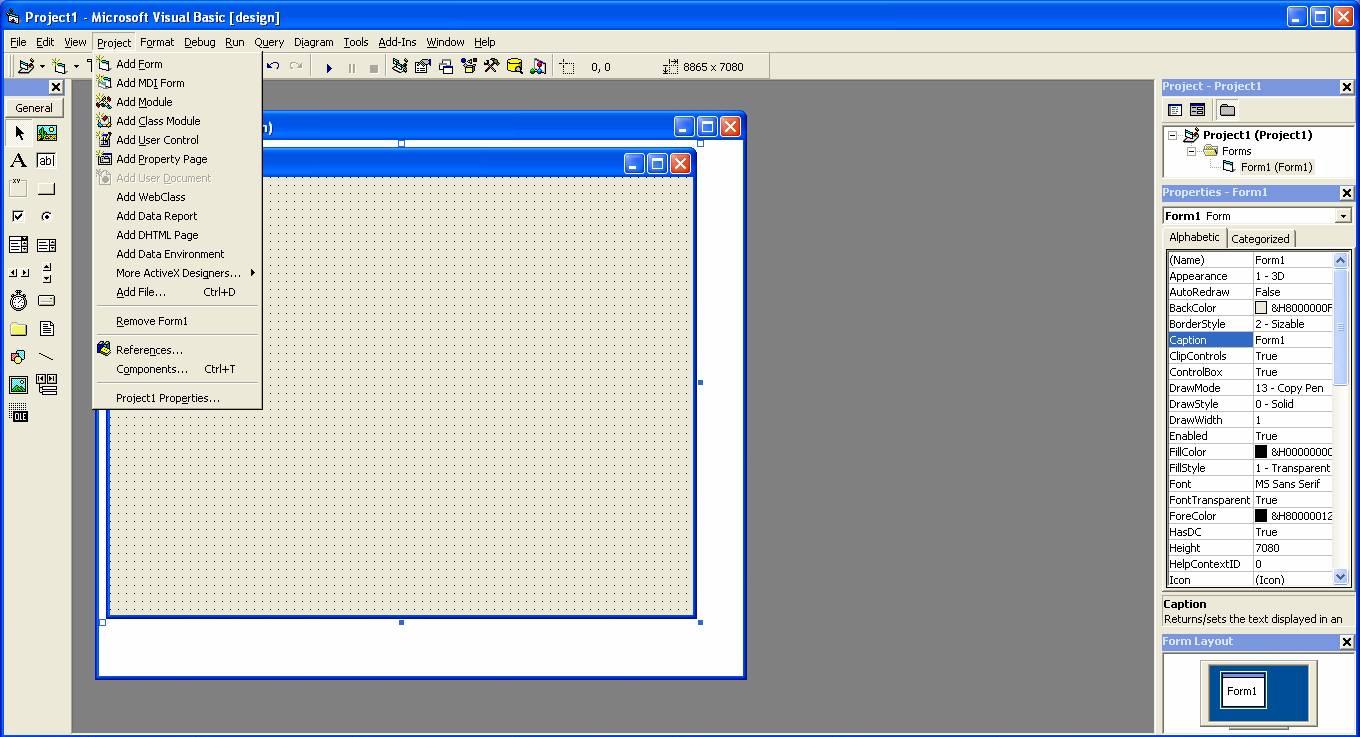Click the Break (pause) toolbar button
Viewport: 1360px width, 737px height.
tap(351, 67)
